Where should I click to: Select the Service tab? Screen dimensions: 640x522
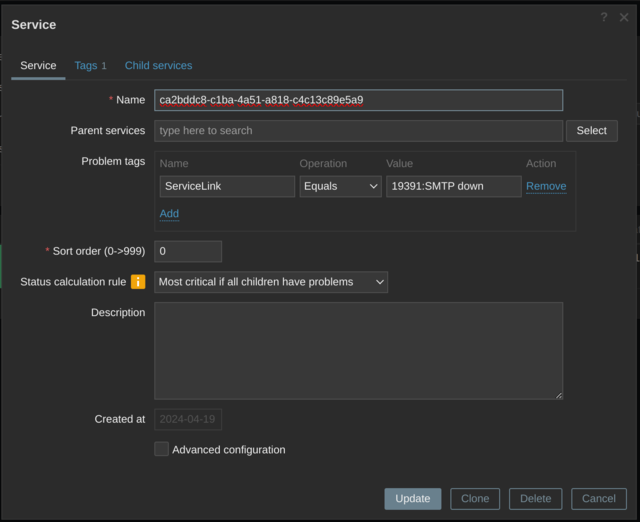pyautogui.click(x=38, y=66)
